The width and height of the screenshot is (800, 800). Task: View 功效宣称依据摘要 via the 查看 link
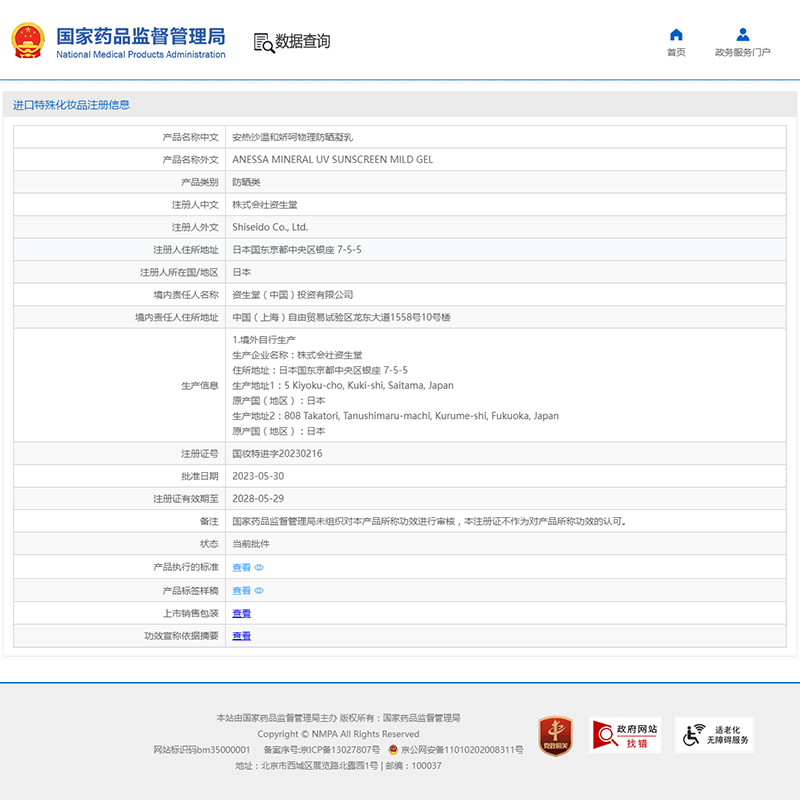point(242,636)
